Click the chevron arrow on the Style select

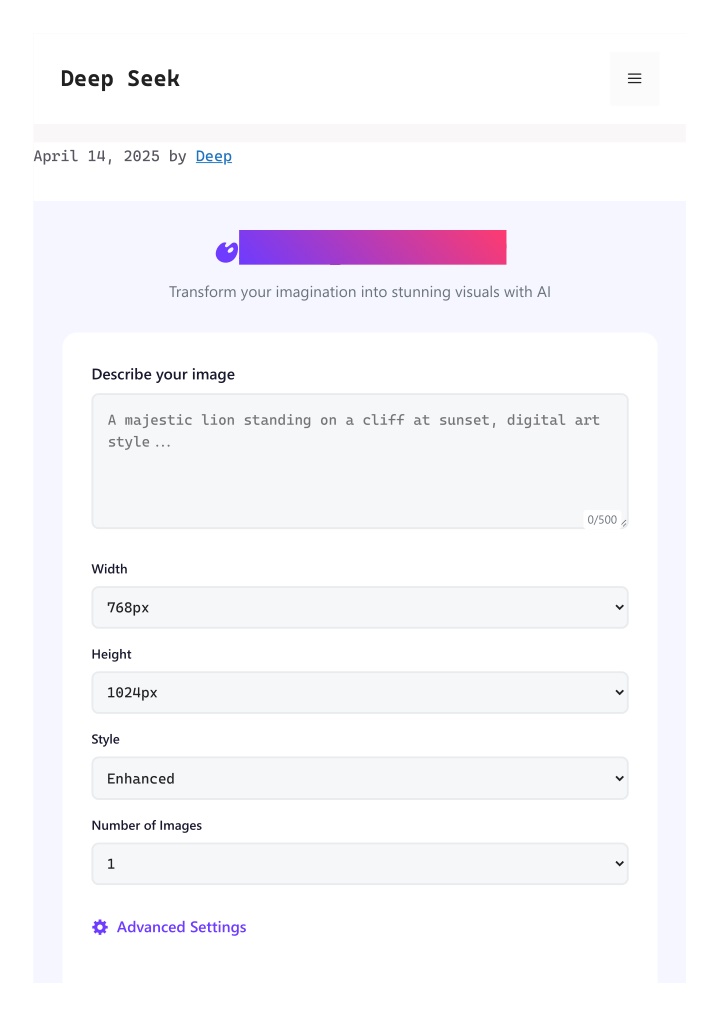click(x=619, y=778)
